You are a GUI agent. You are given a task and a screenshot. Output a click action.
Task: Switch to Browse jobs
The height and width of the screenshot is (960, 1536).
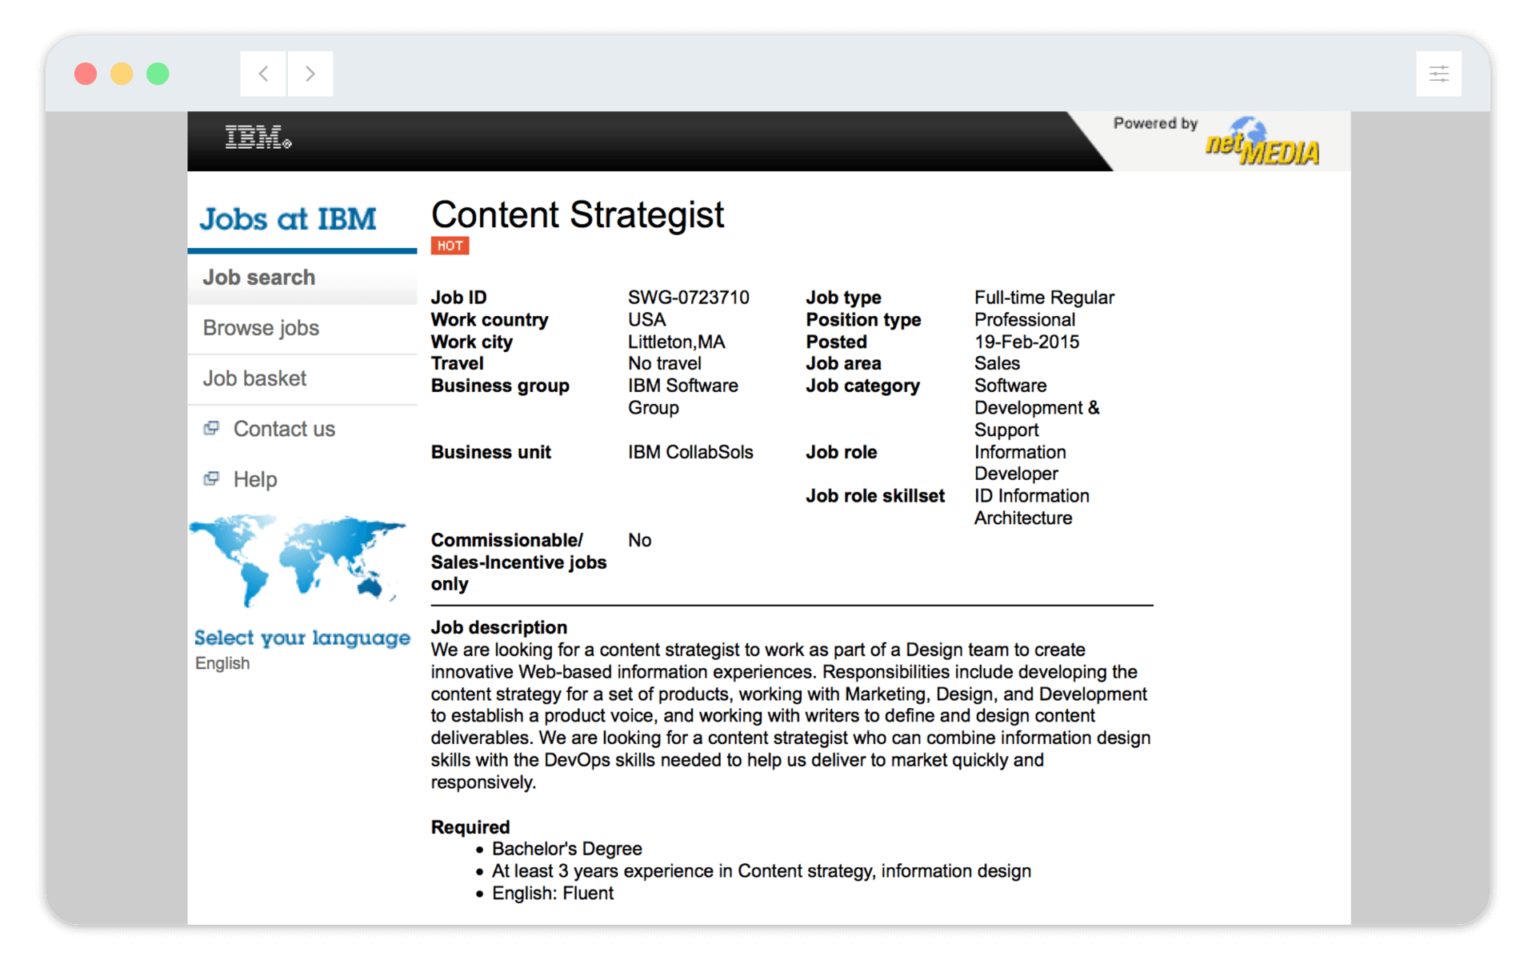tap(261, 328)
